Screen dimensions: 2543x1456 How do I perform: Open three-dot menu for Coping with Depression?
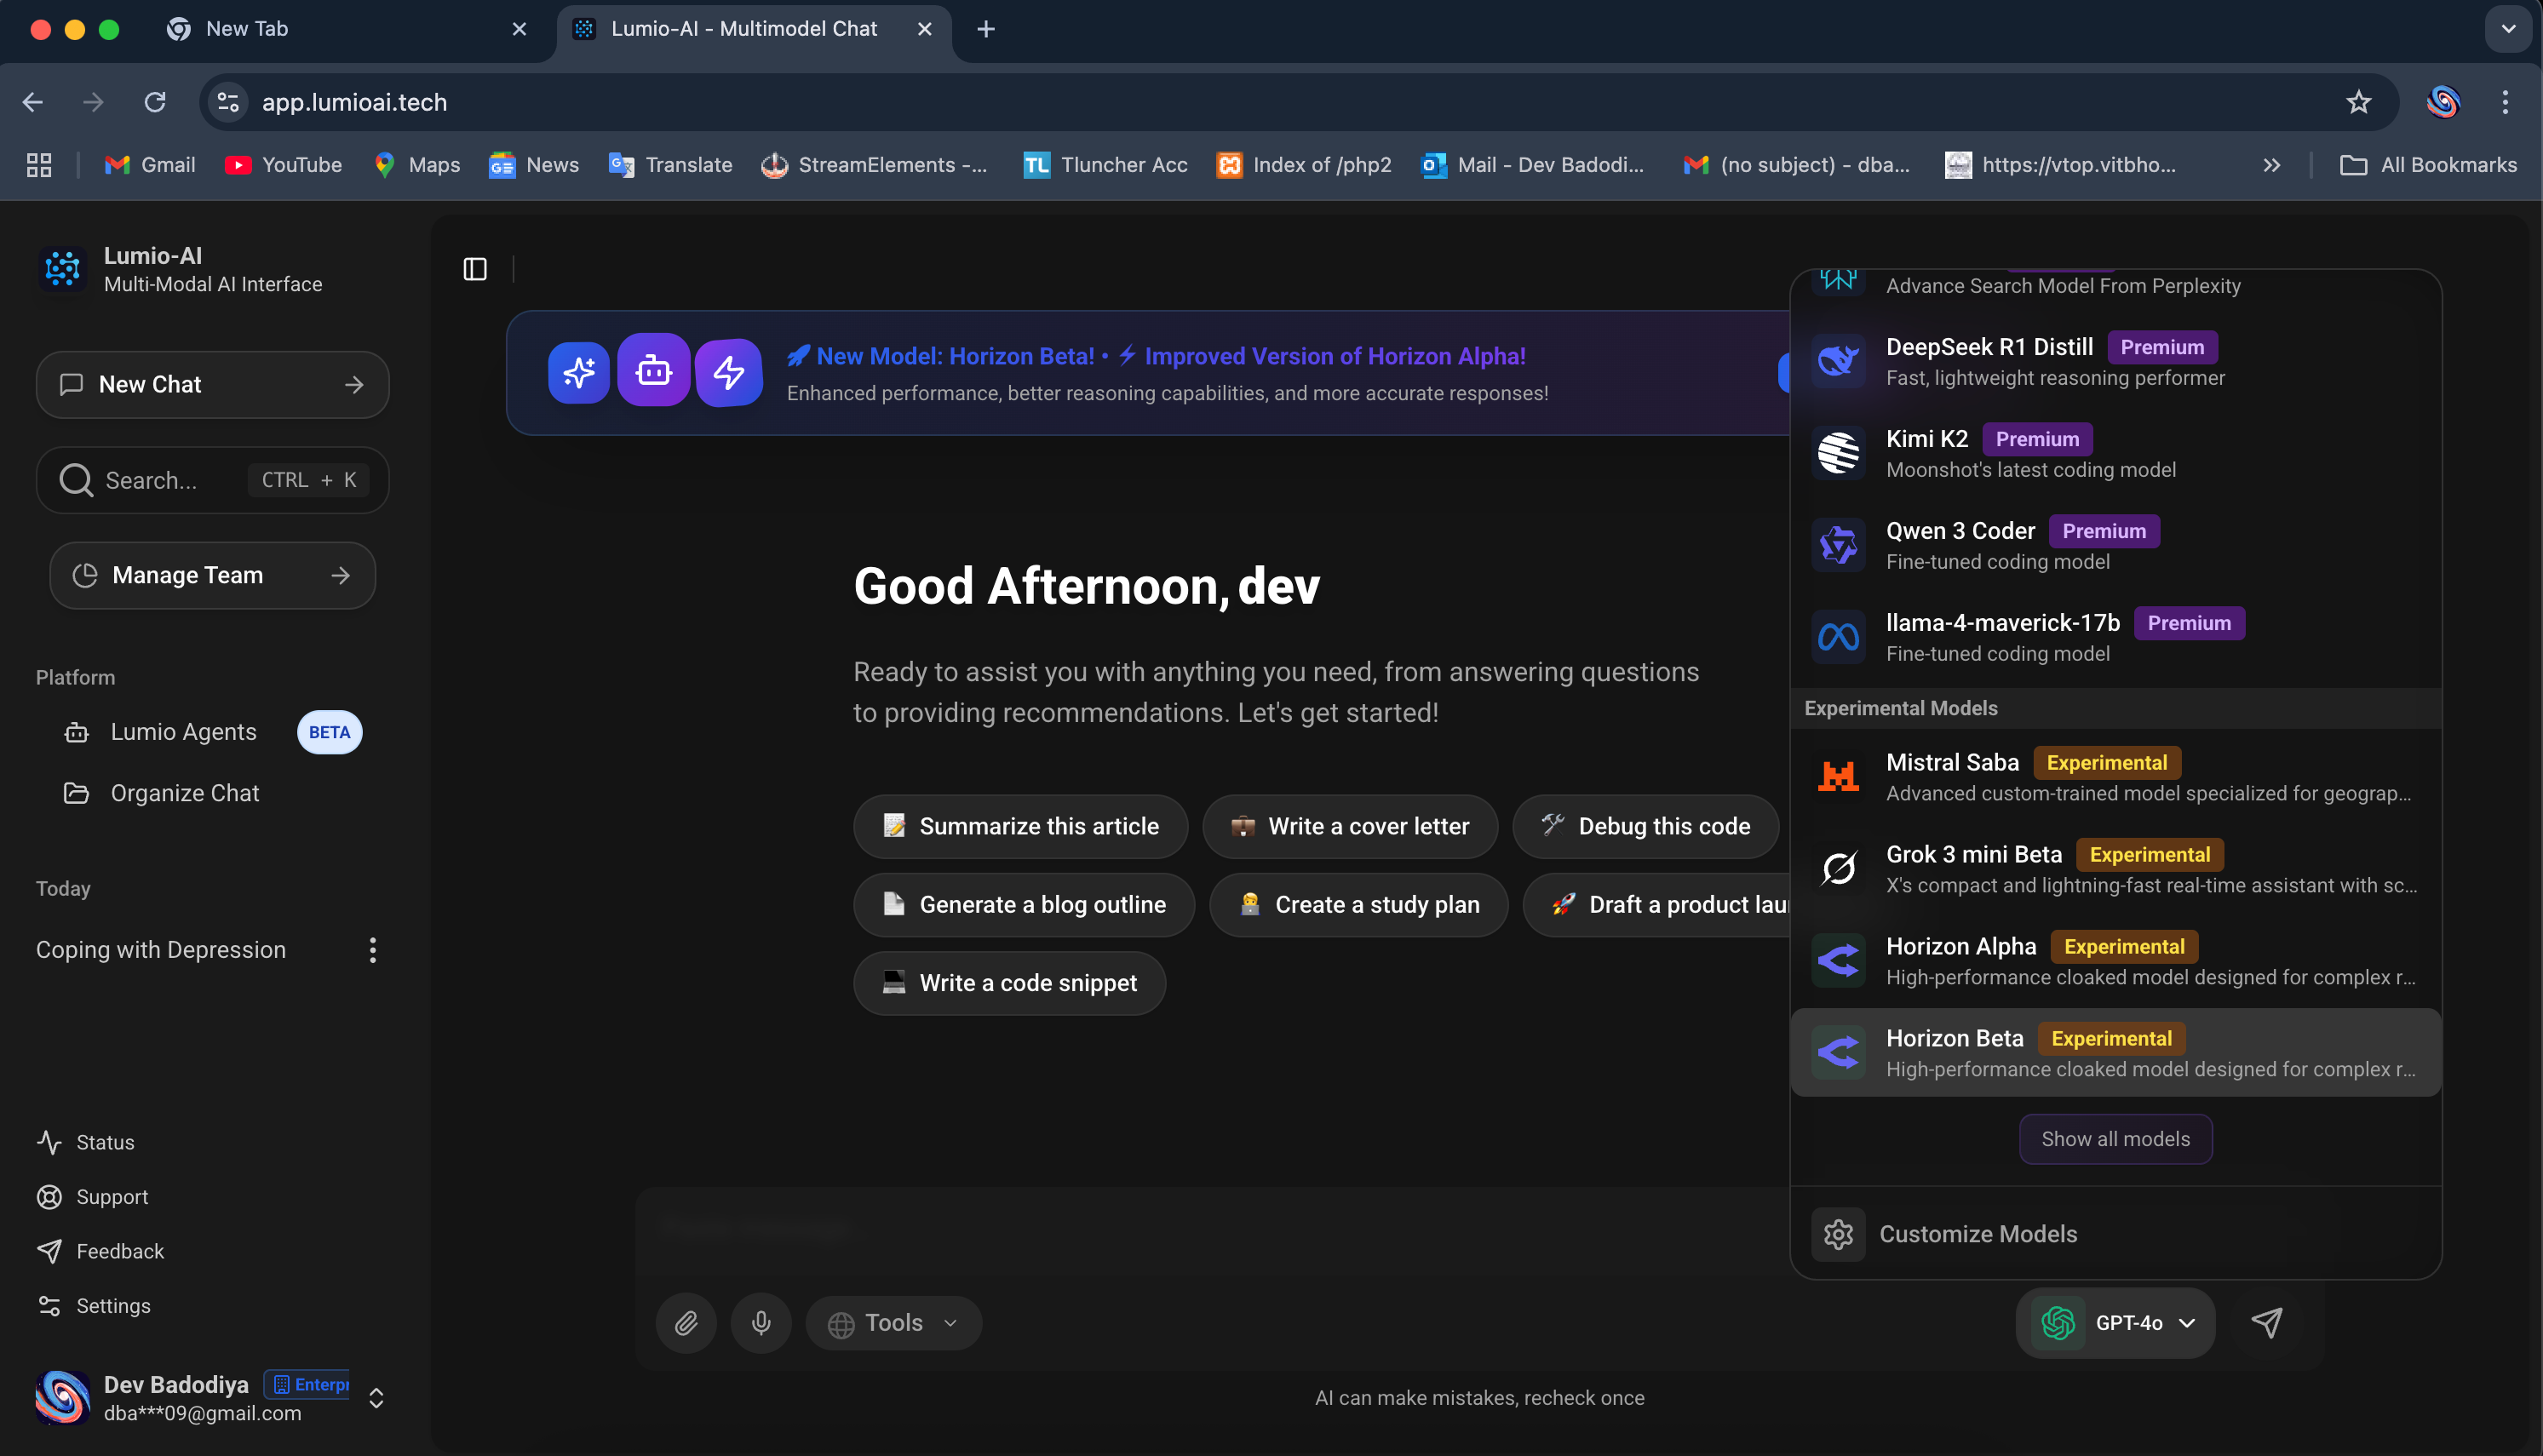(373, 950)
